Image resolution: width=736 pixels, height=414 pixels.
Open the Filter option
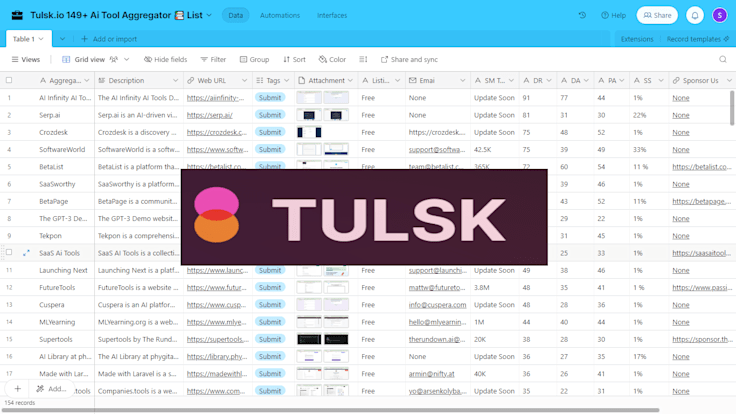[213, 60]
